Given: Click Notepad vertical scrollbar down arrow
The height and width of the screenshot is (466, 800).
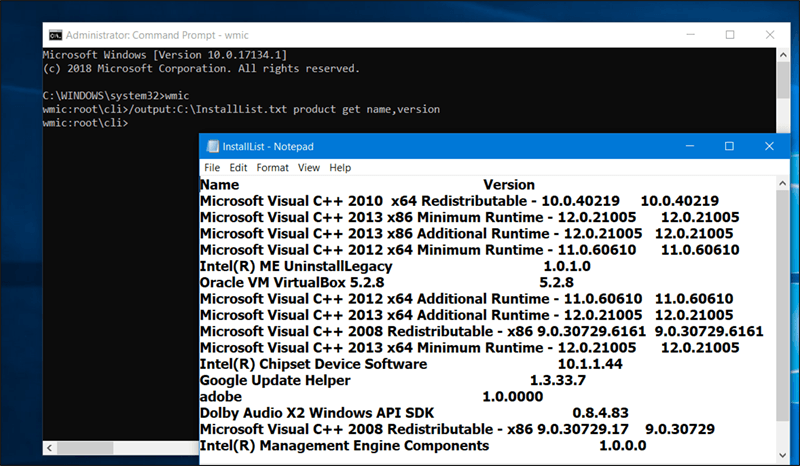Looking at the screenshot, I should pyautogui.click(x=783, y=455).
